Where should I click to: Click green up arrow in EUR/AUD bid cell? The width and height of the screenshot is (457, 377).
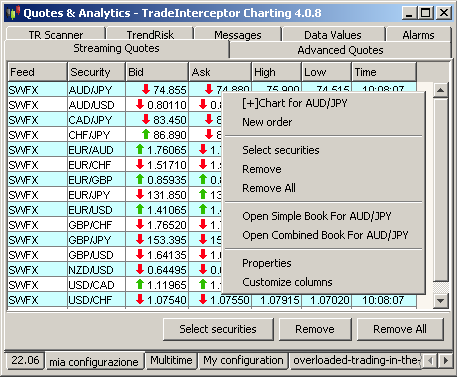click(140, 149)
